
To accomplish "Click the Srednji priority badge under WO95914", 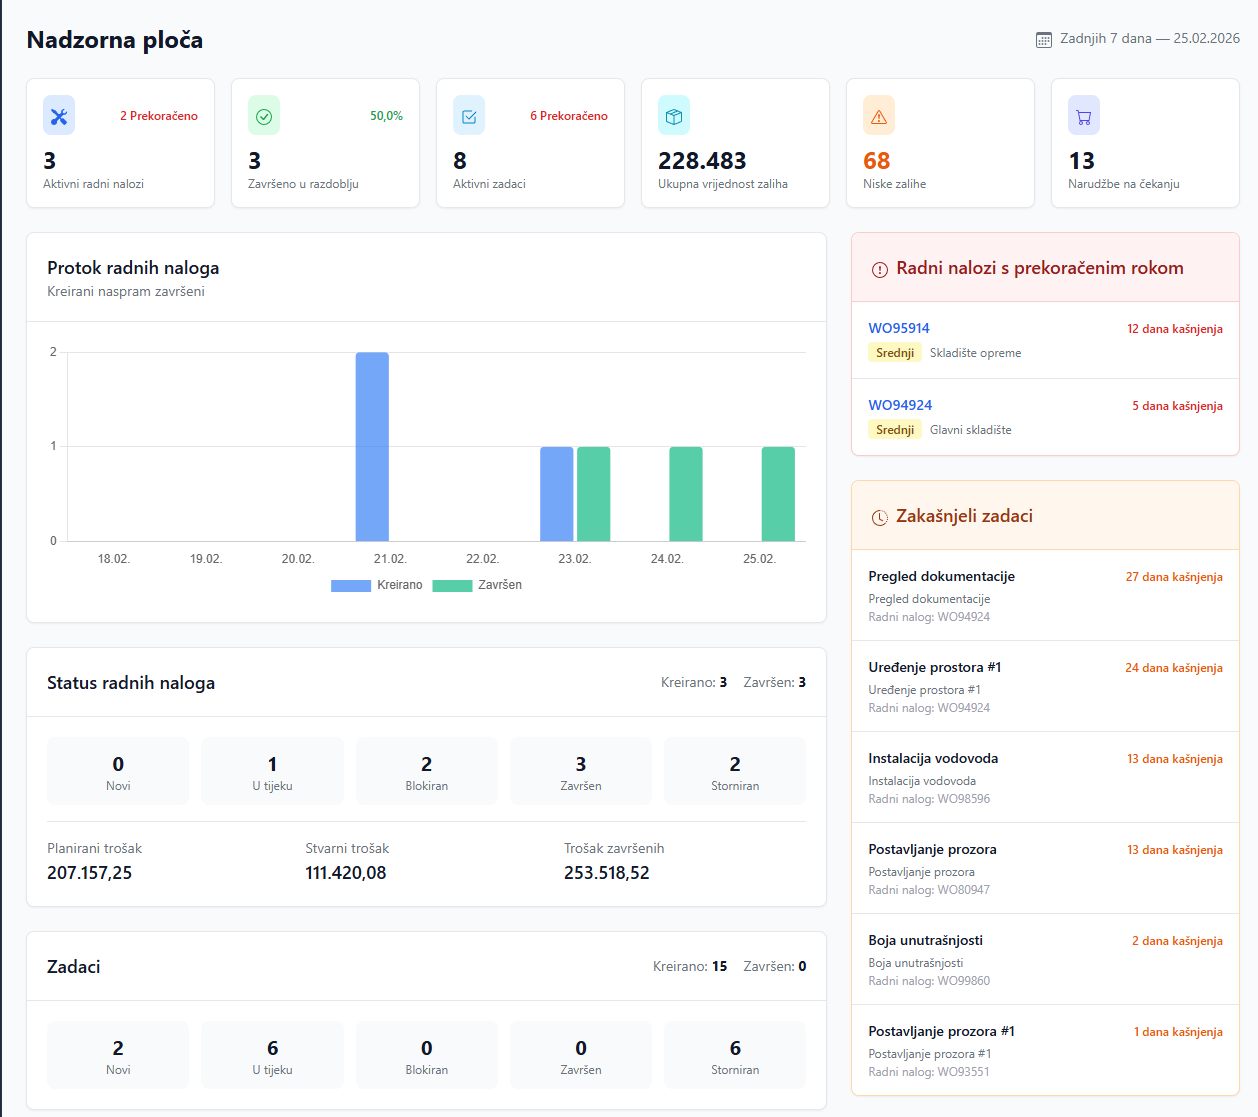I will (x=895, y=352).
